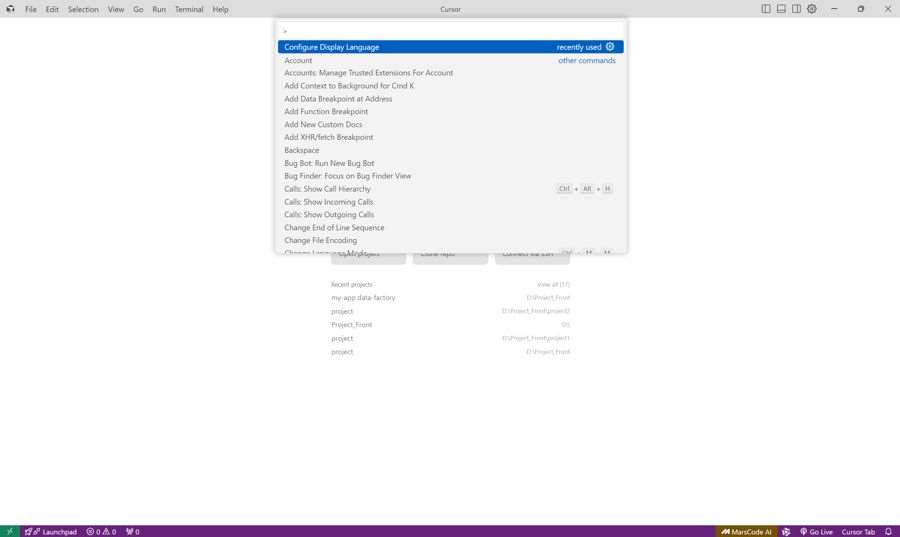Open the View menu

pyautogui.click(x=116, y=9)
